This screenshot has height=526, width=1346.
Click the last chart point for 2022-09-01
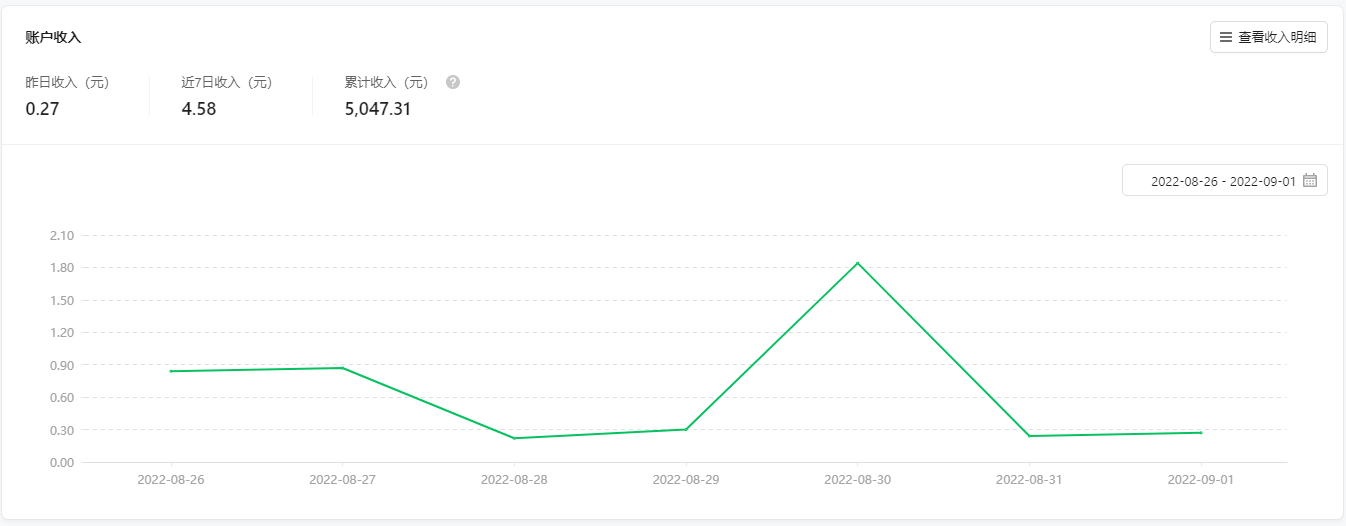(x=1200, y=433)
